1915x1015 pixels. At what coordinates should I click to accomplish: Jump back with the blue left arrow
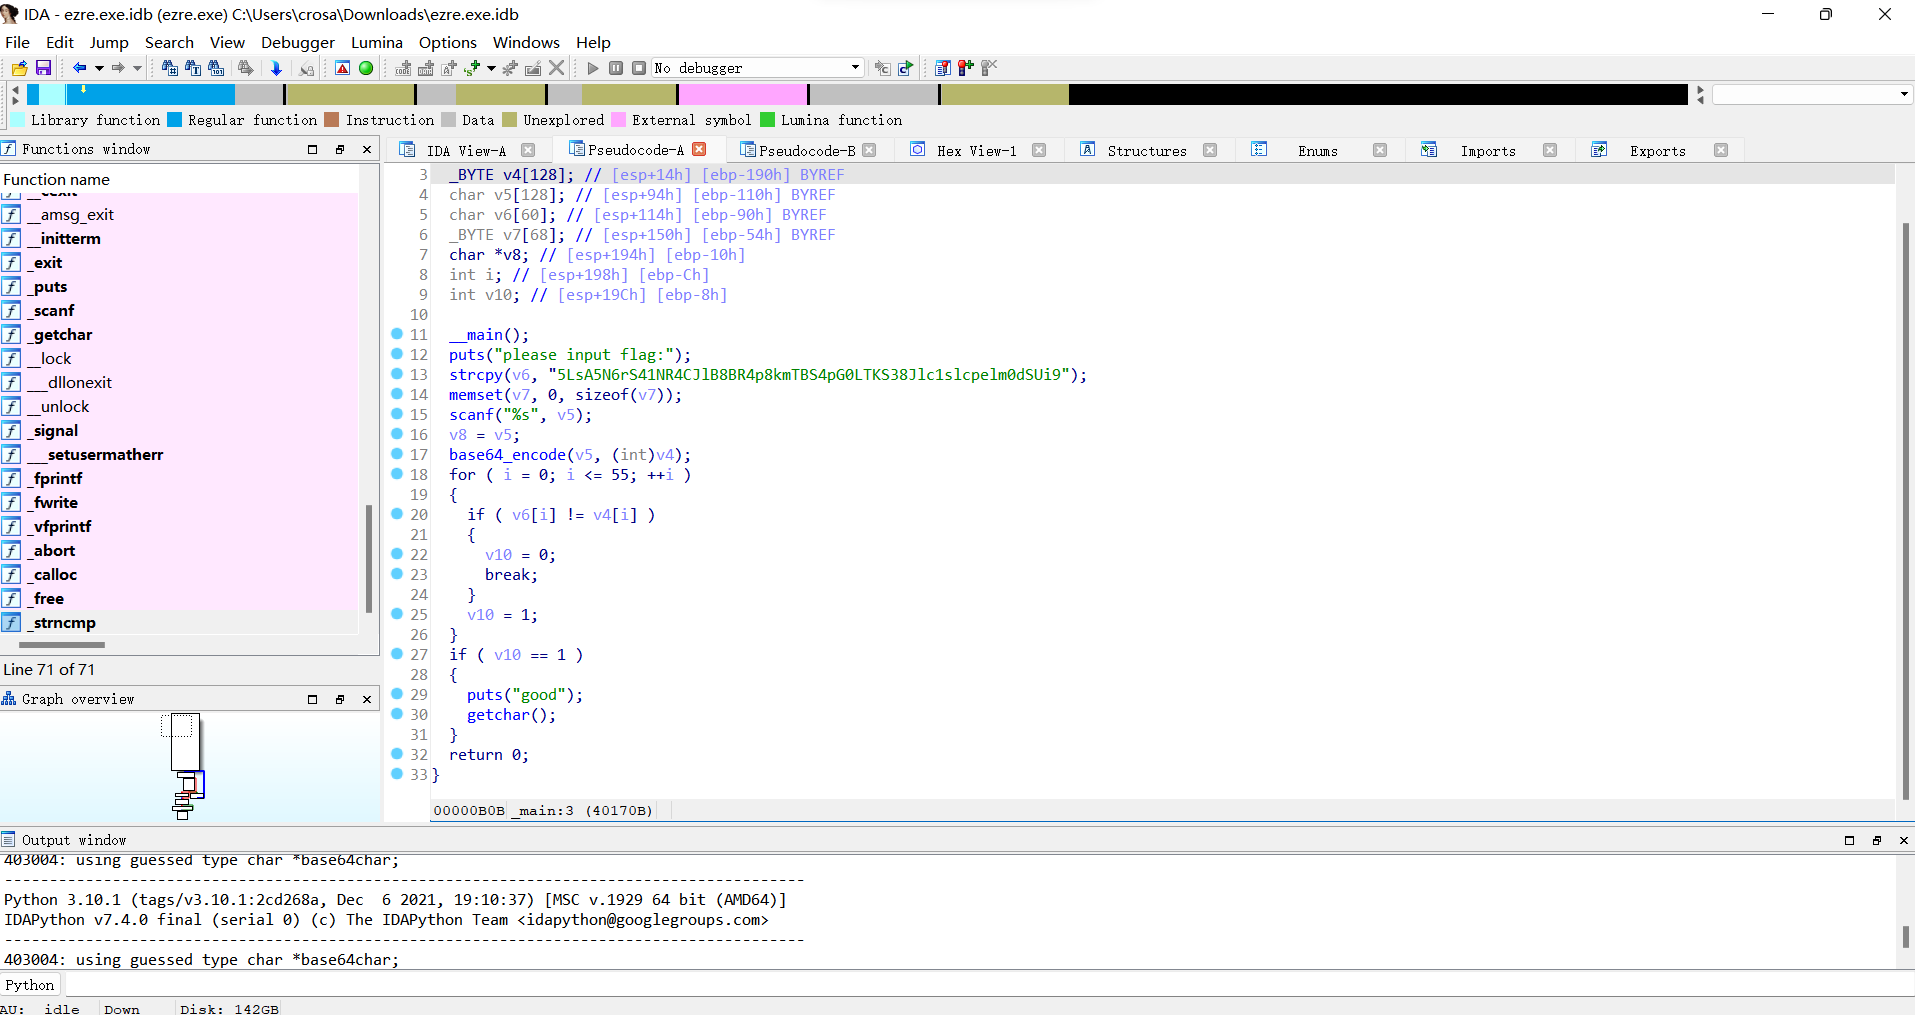(79, 68)
